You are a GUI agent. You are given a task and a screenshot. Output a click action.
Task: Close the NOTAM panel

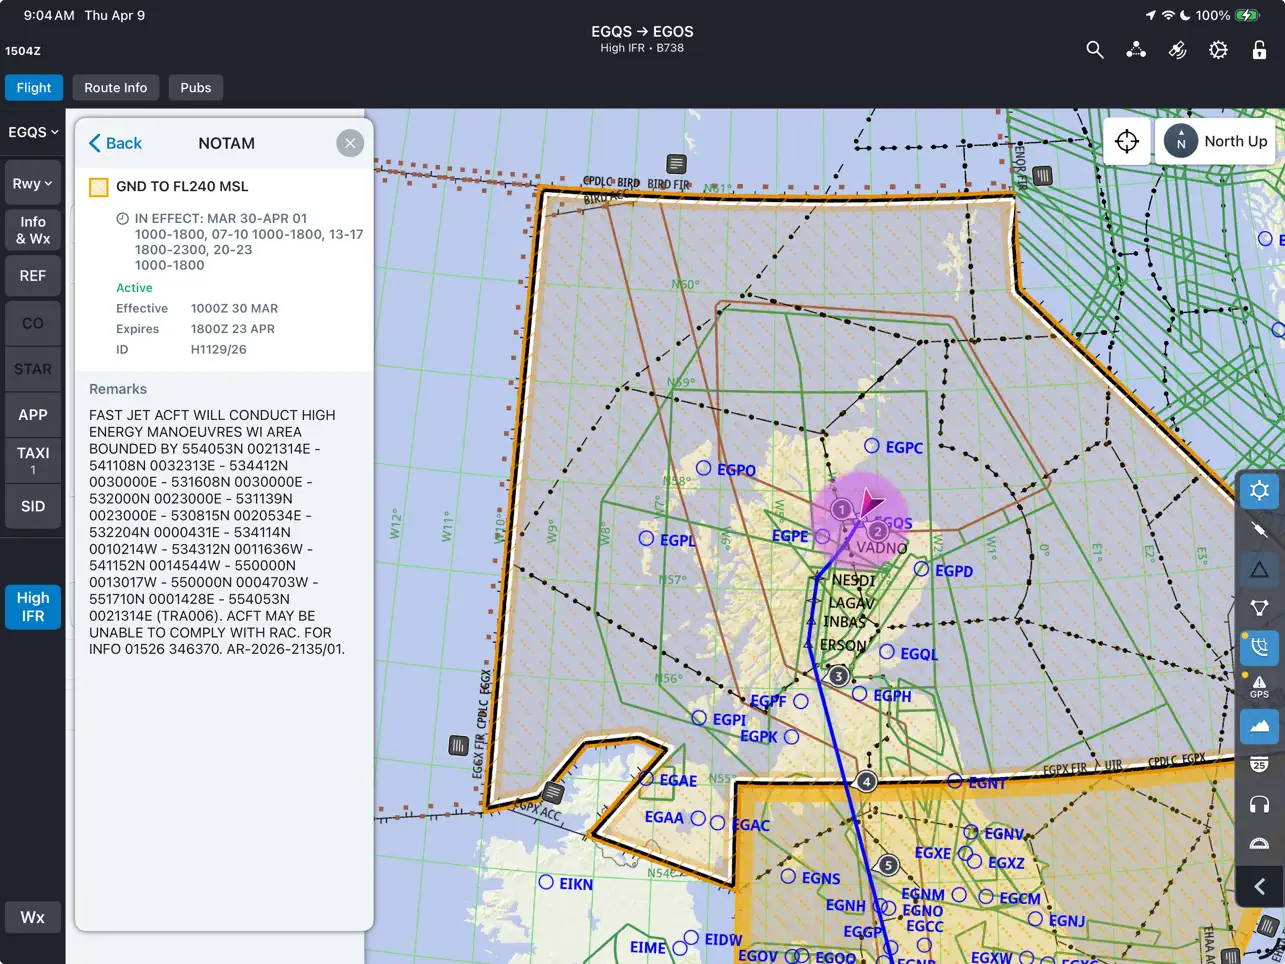(350, 143)
